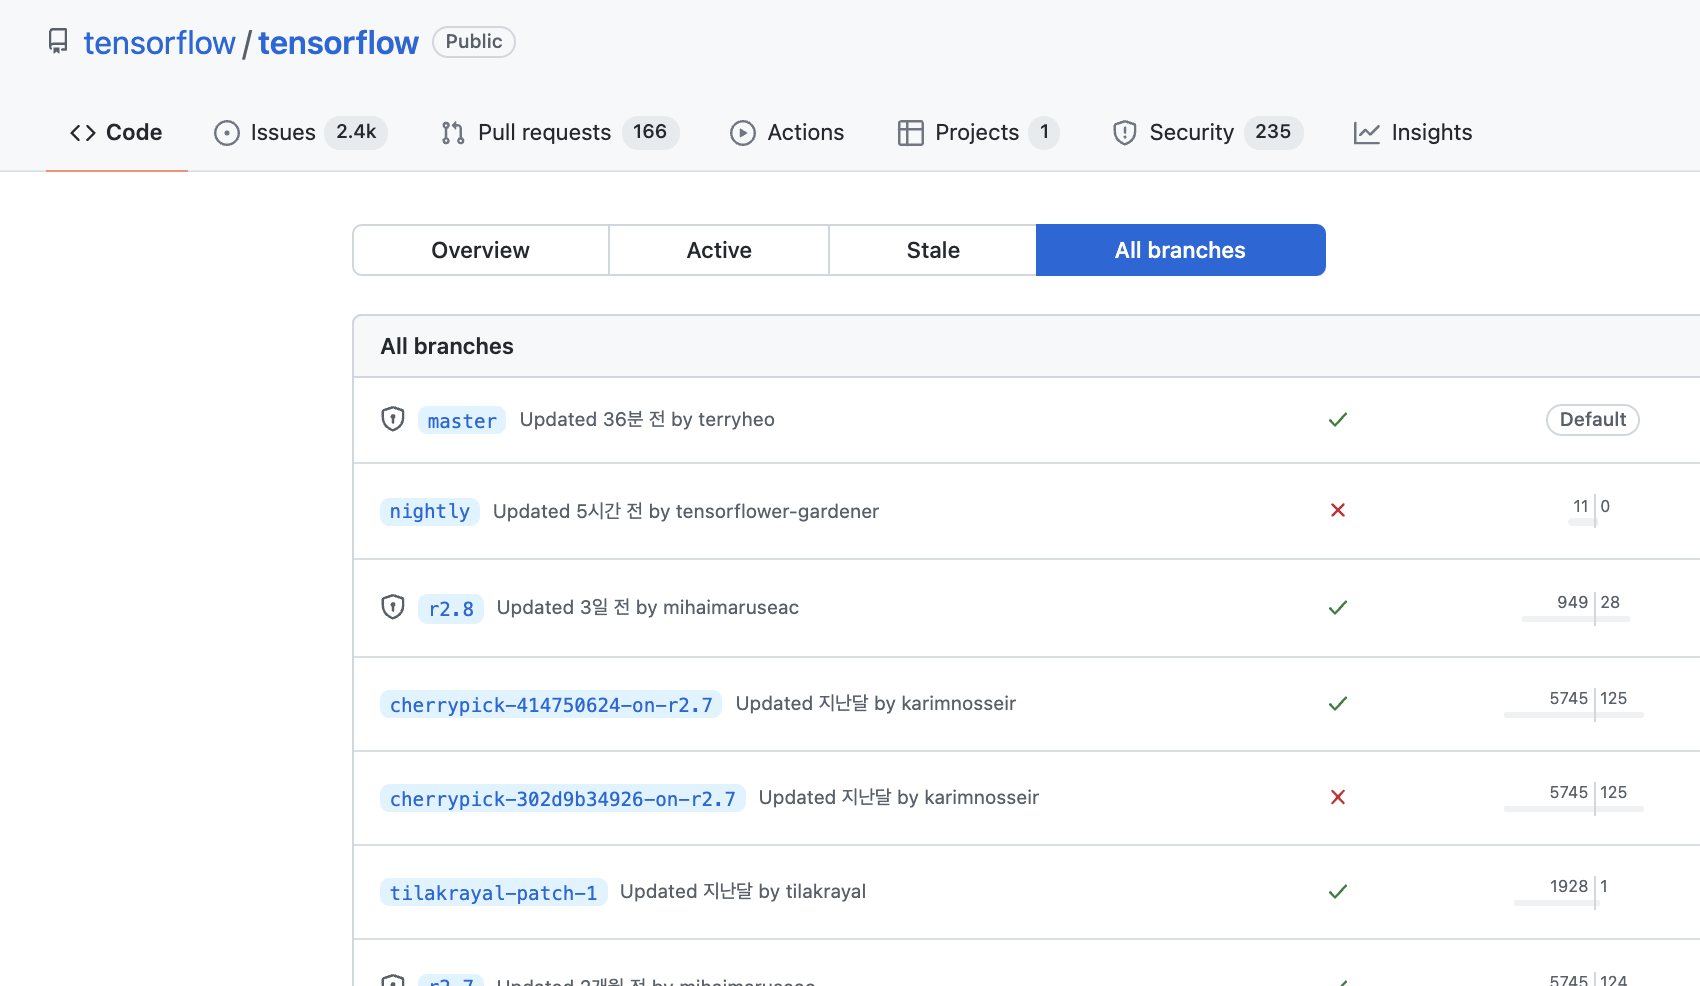1700x986 pixels.
Task: Open the tilakrayal-patch-1 branch
Action: pyautogui.click(x=494, y=893)
